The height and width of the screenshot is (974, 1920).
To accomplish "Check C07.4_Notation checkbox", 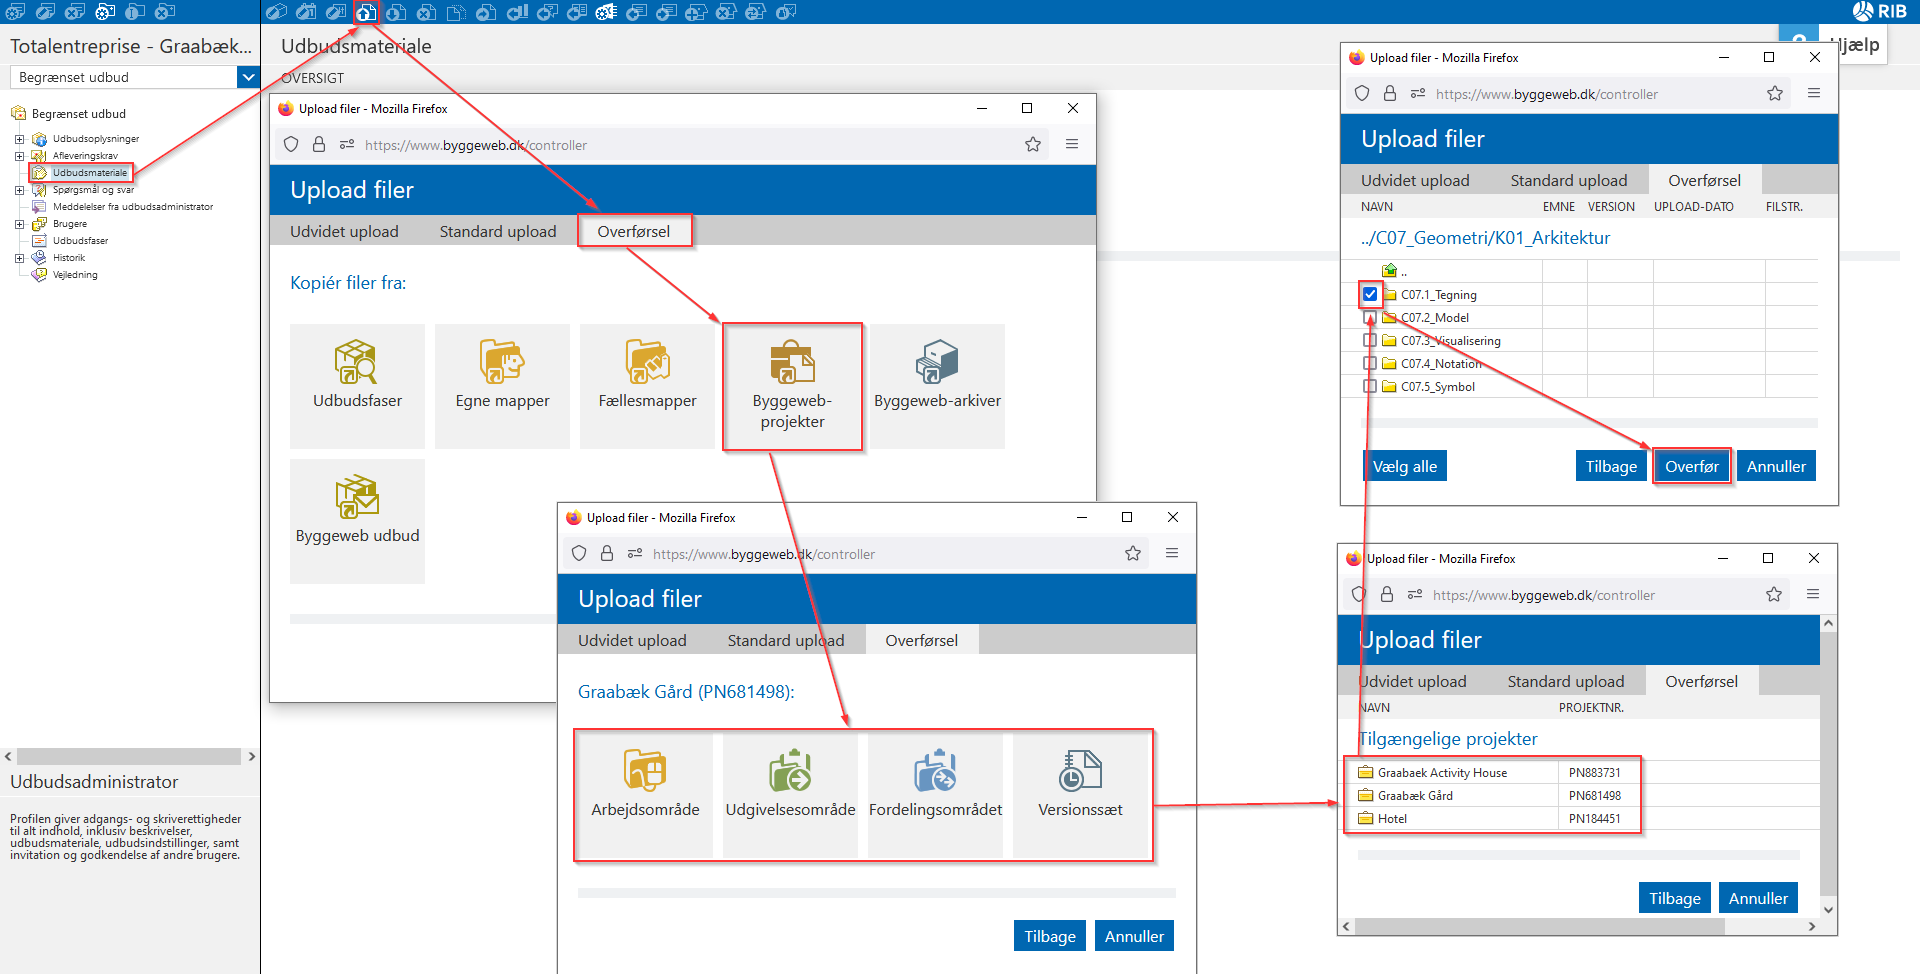I will [1370, 363].
